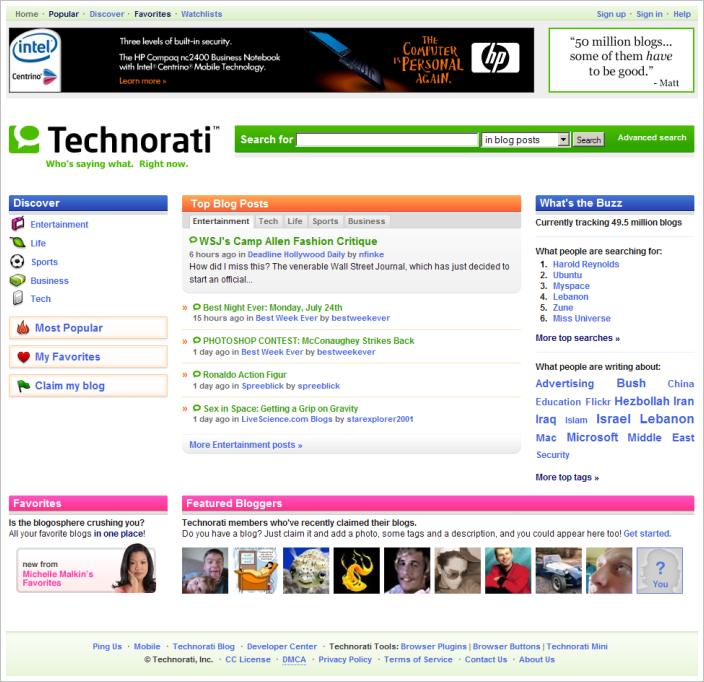Click the red heart My Favorites icon
The width and height of the screenshot is (704, 682).
click(x=23, y=357)
